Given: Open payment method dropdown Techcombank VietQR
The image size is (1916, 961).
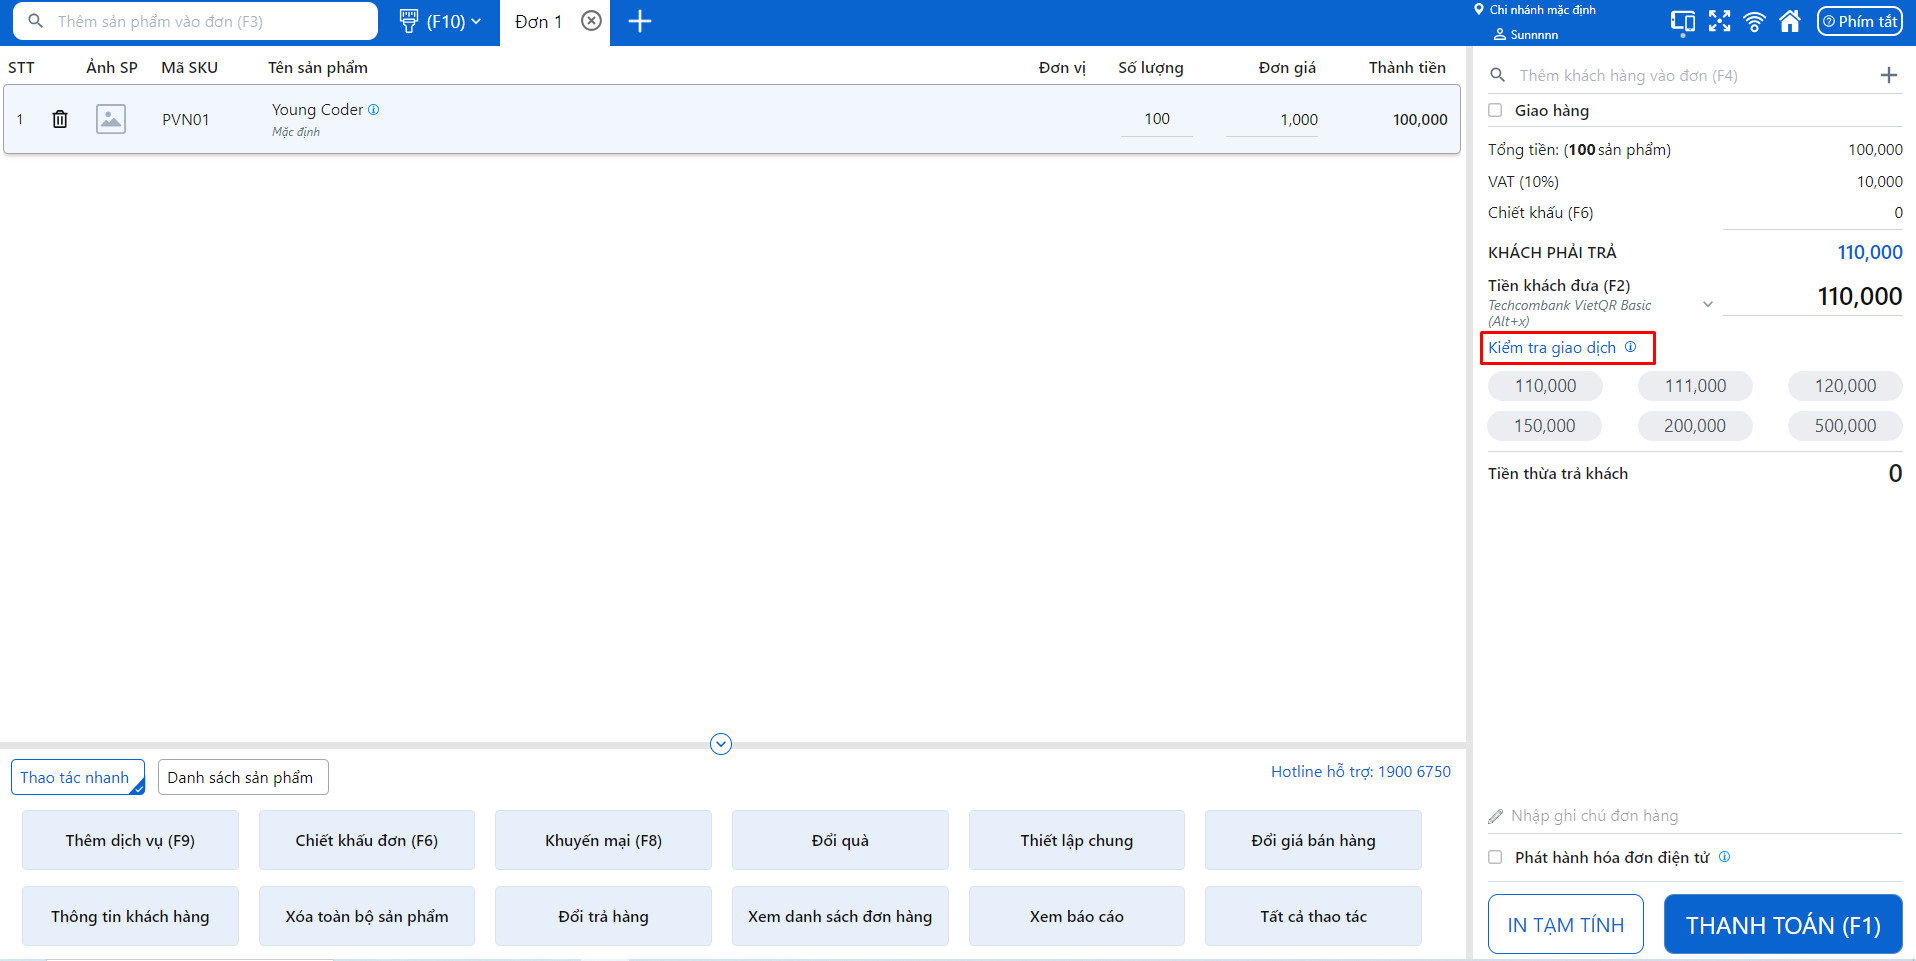Looking at the screenshot, I should point(1708,304).
